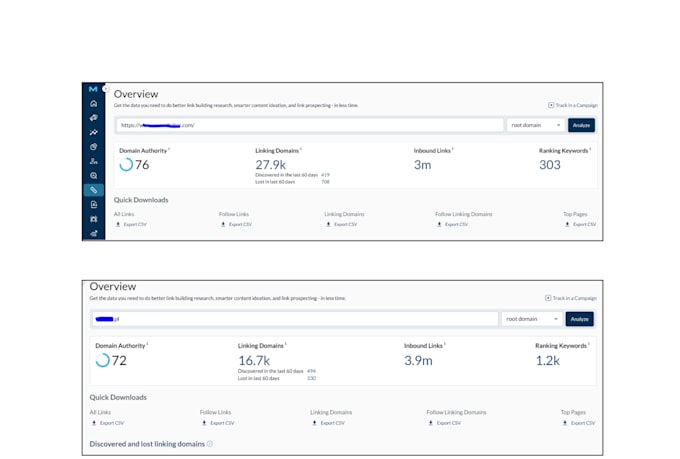
Task: Open the megaphone campaigns icon in the sidebar
Action: tap(94, 118)
